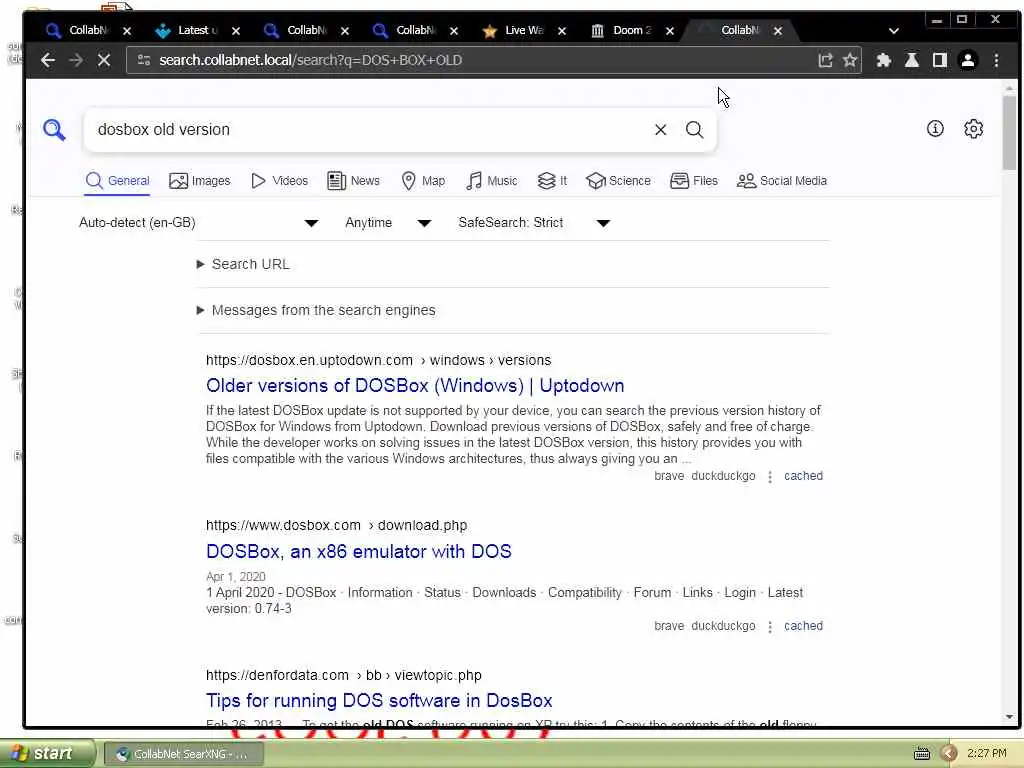Select the Science category tab
1024x768 pixels.
(618, 181)
